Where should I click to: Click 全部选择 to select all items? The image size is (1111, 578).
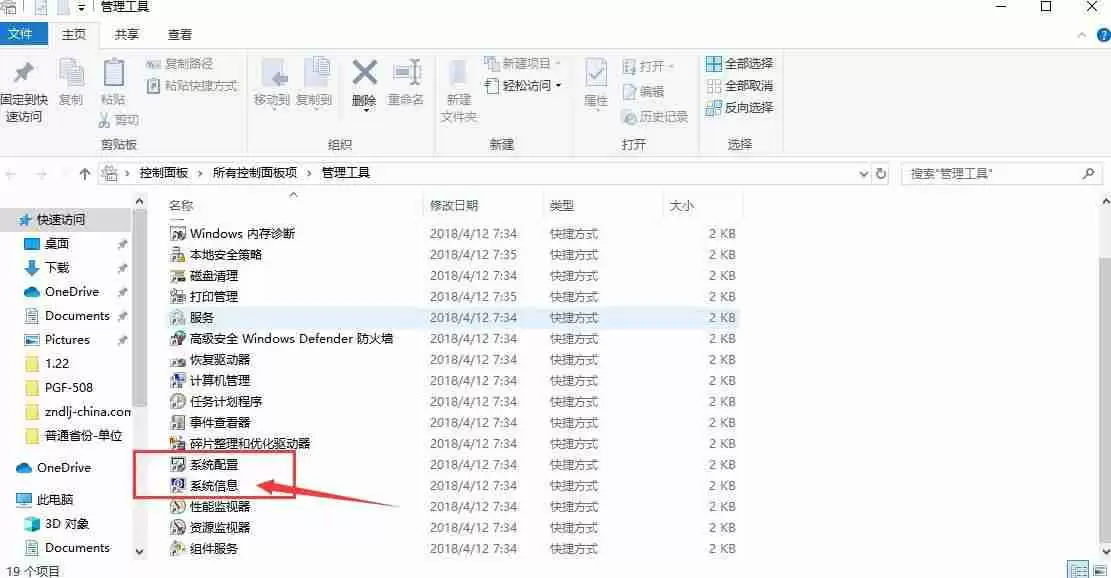tap(740, 62)
